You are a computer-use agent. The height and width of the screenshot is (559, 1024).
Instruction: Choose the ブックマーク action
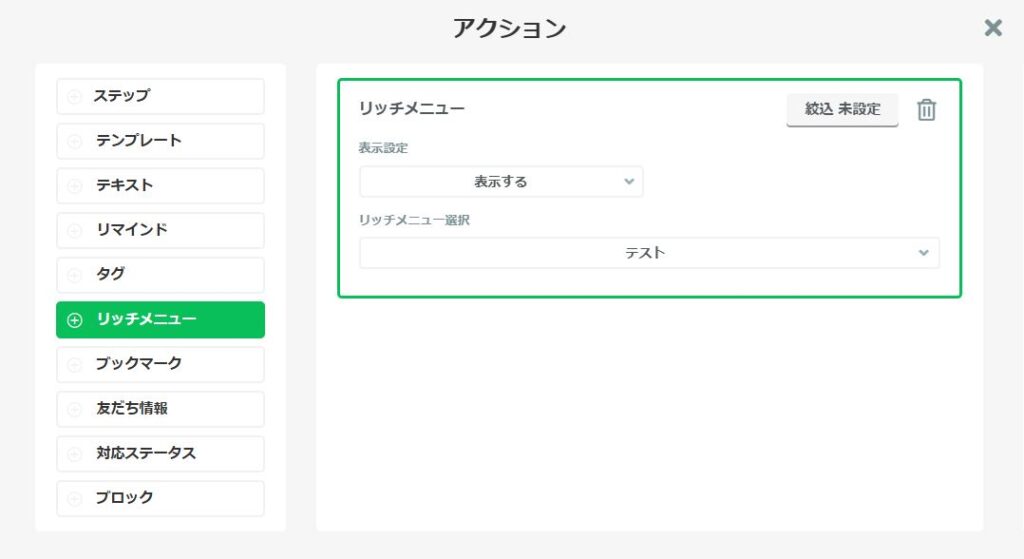[x=160, y=364]
